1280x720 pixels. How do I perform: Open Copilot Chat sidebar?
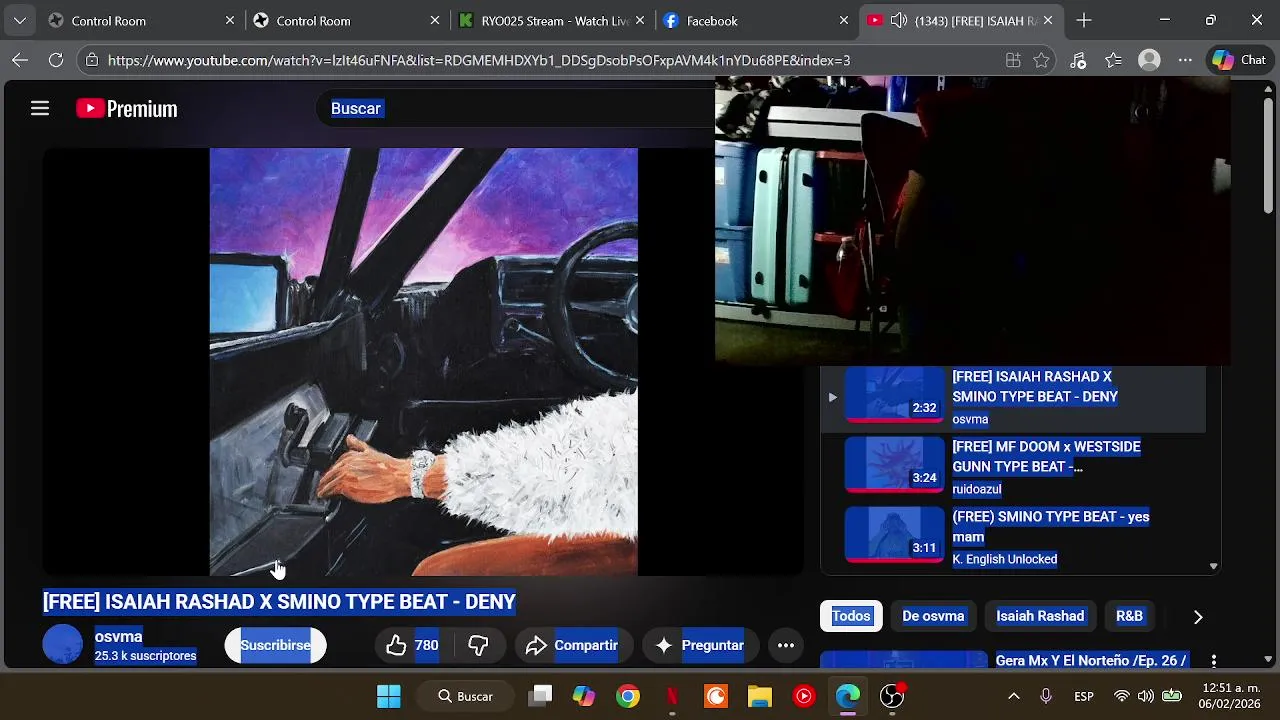(x=1240, y=60)
